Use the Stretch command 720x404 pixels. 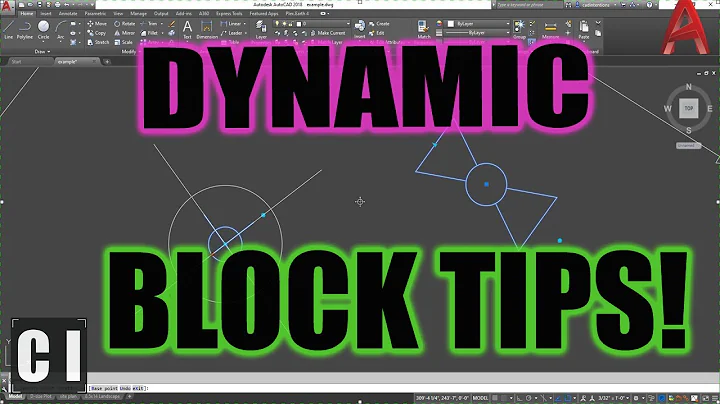pos(98,42)
